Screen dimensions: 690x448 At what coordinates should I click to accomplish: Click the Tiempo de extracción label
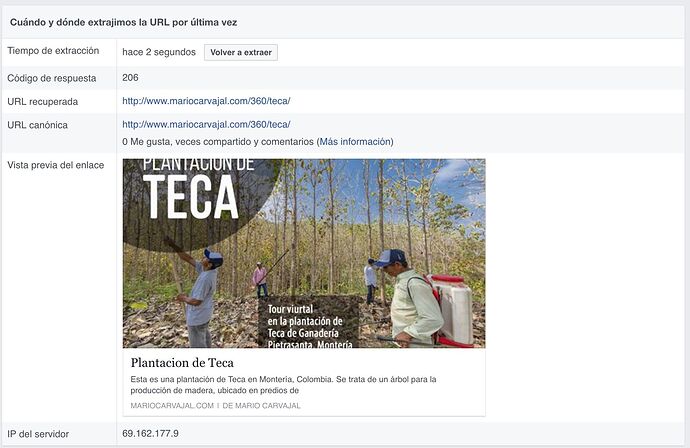pyautogui.click(x=53, y=51)
